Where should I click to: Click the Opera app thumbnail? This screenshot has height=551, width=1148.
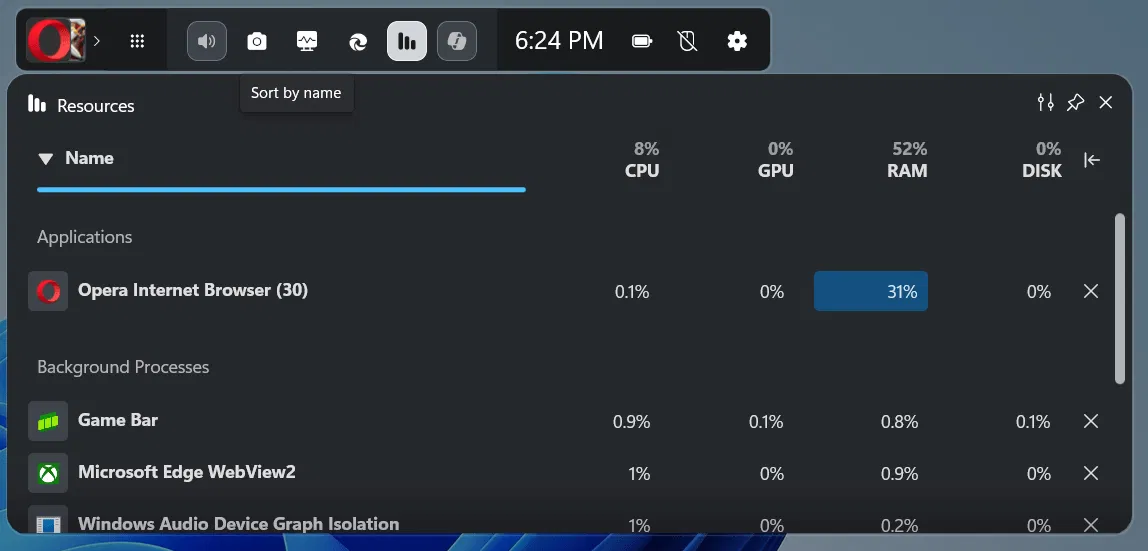coord(49,41)
